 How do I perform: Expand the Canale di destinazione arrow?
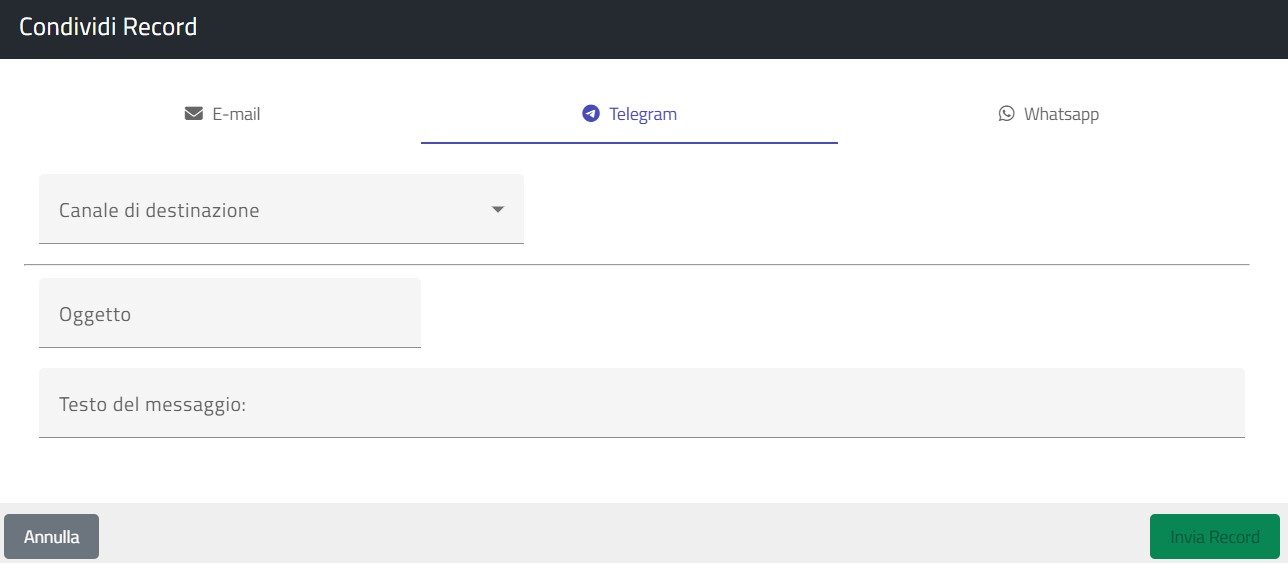[498, 210]
